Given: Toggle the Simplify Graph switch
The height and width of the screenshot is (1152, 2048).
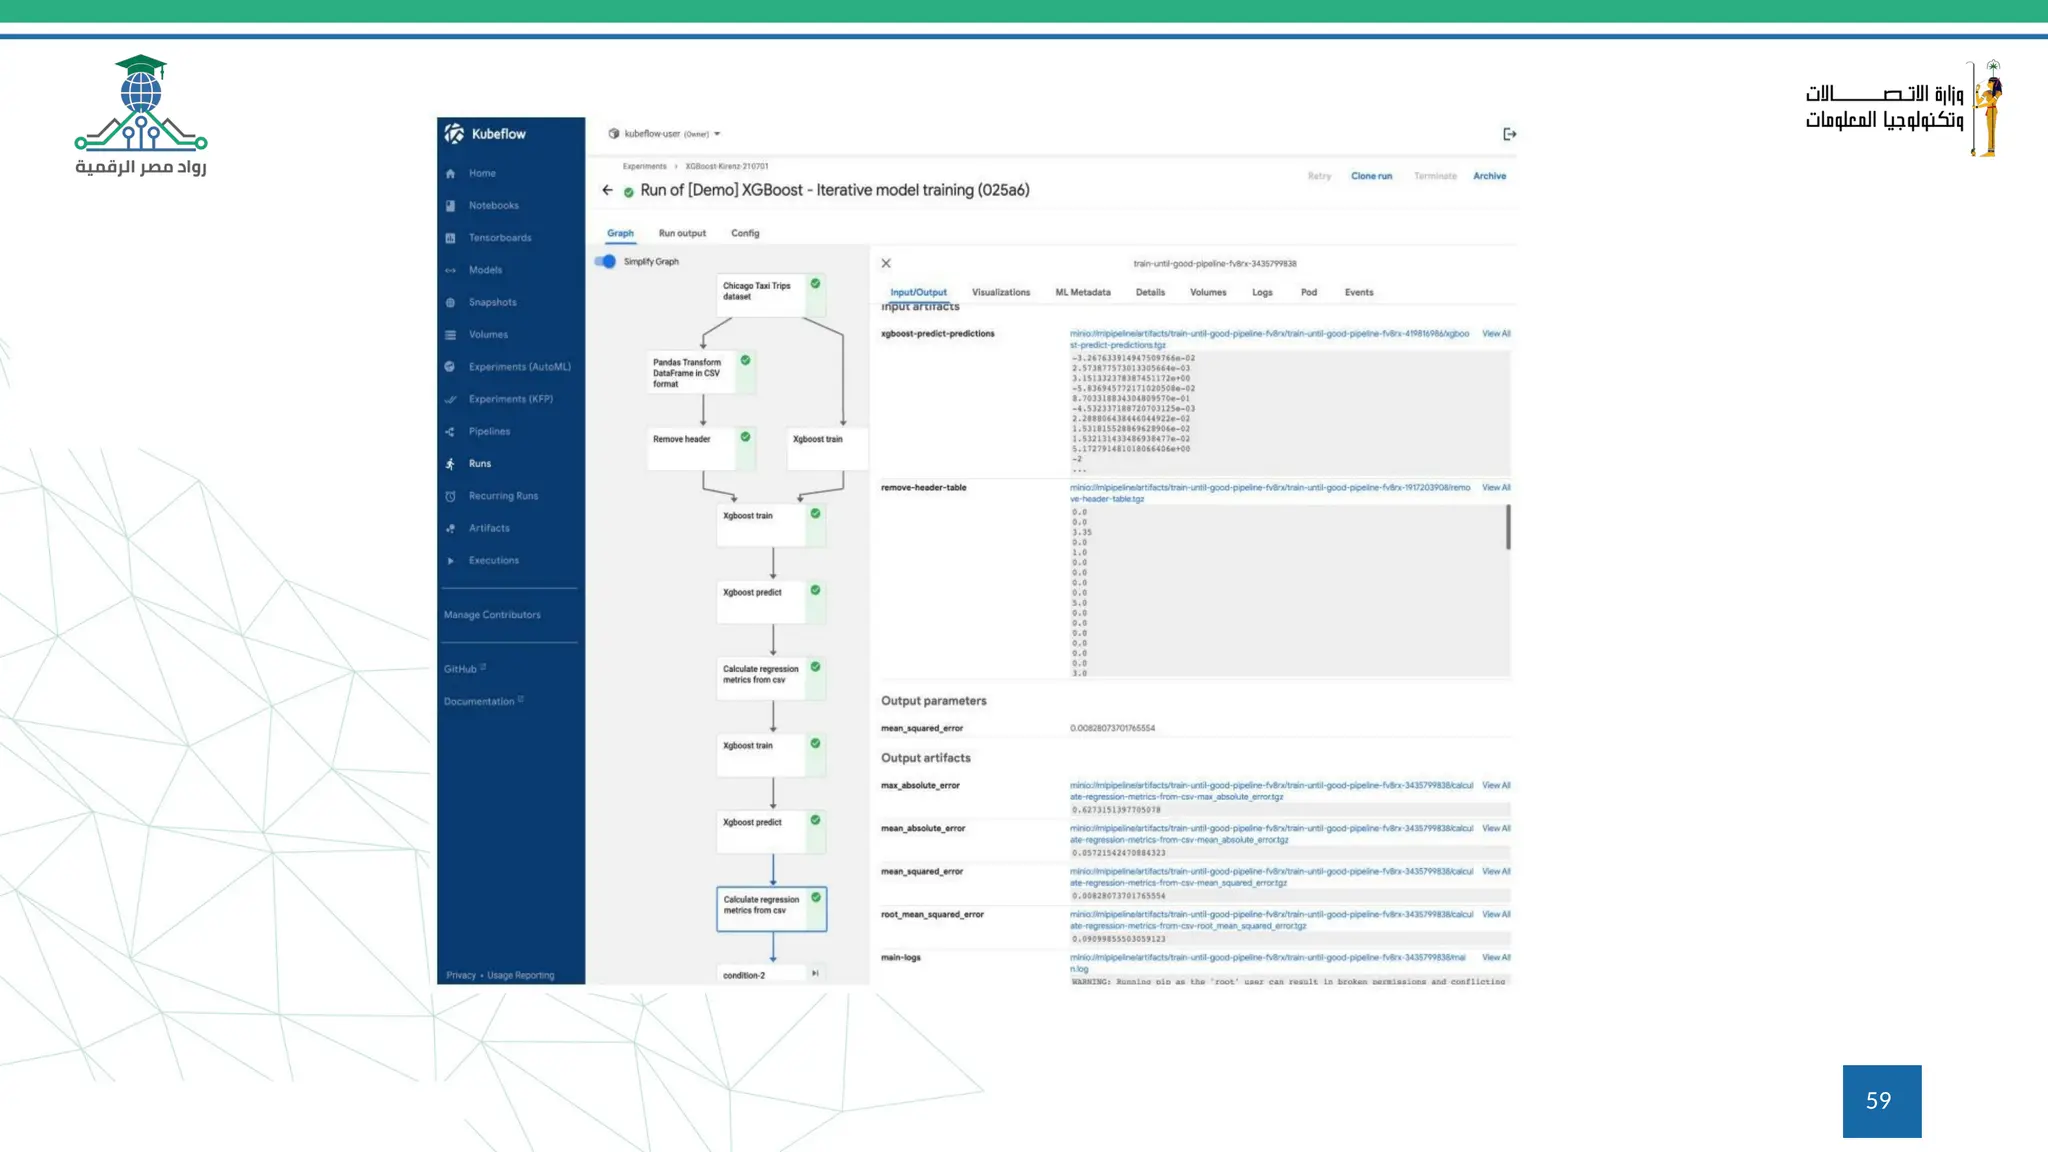Looking at the screenshot, I should (605, 262).
